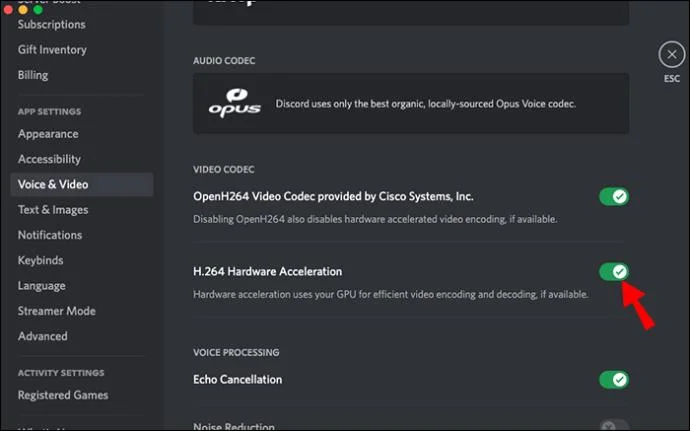Image resolution: width=690 pixels, height=431 pixels.
Task: Select Accessibility in the sidebar
Action: 49,159
